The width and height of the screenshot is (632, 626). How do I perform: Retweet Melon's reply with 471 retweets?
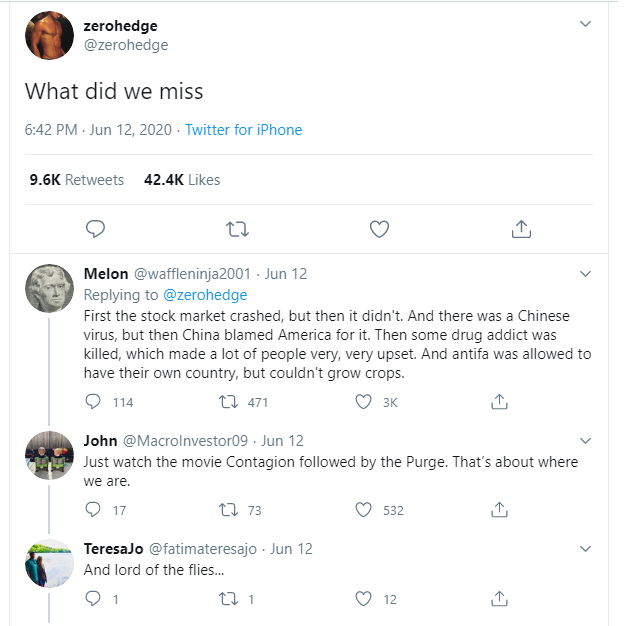point(228,402)
